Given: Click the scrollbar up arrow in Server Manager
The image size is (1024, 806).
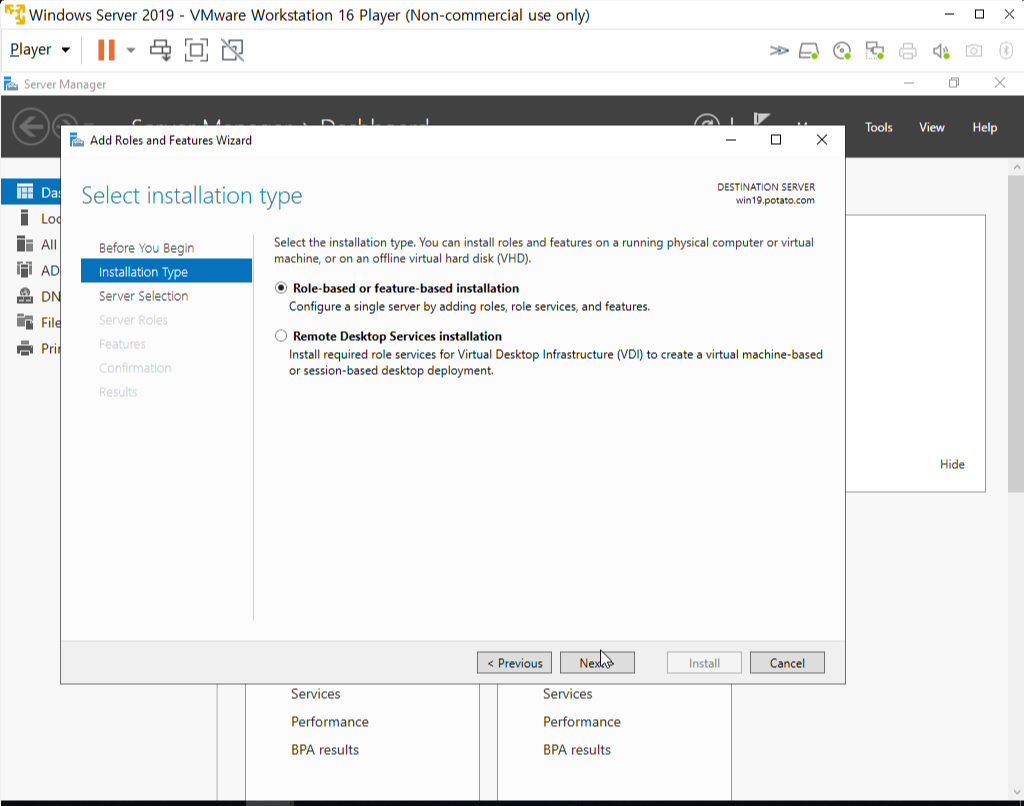Looking at the screenshot, I should point(1016,167).
